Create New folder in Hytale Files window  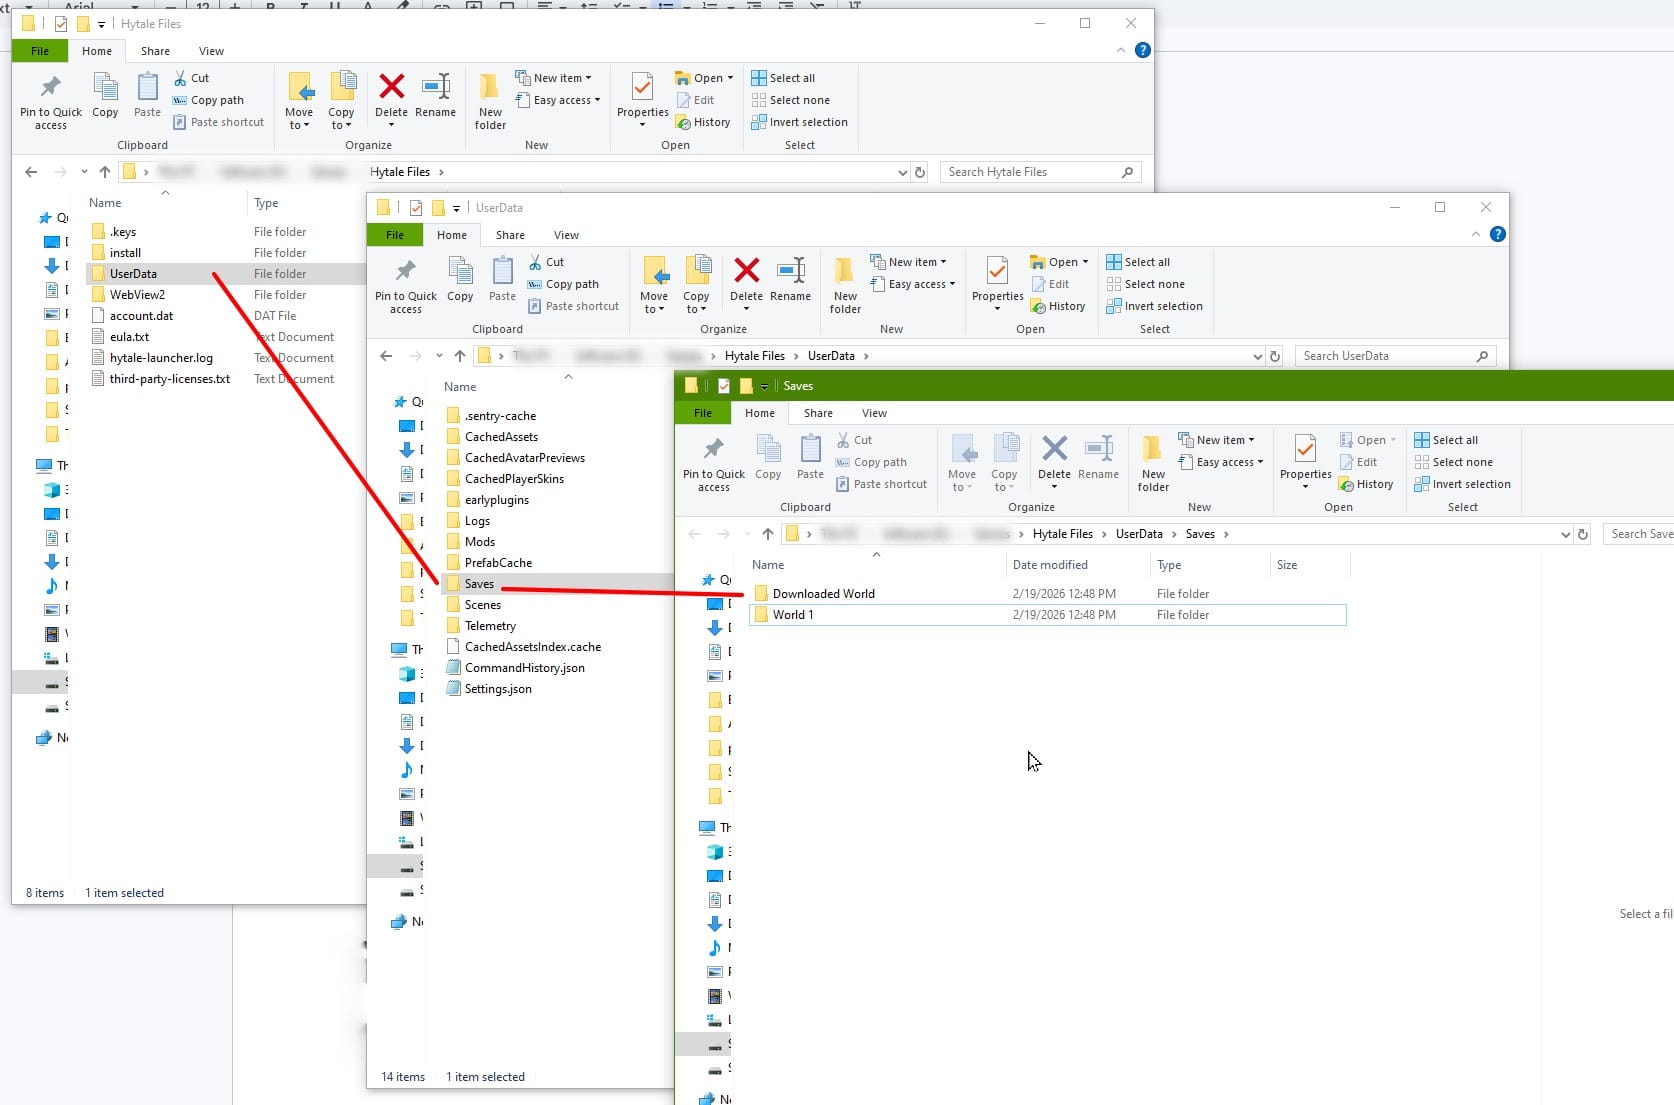[490, 101]
